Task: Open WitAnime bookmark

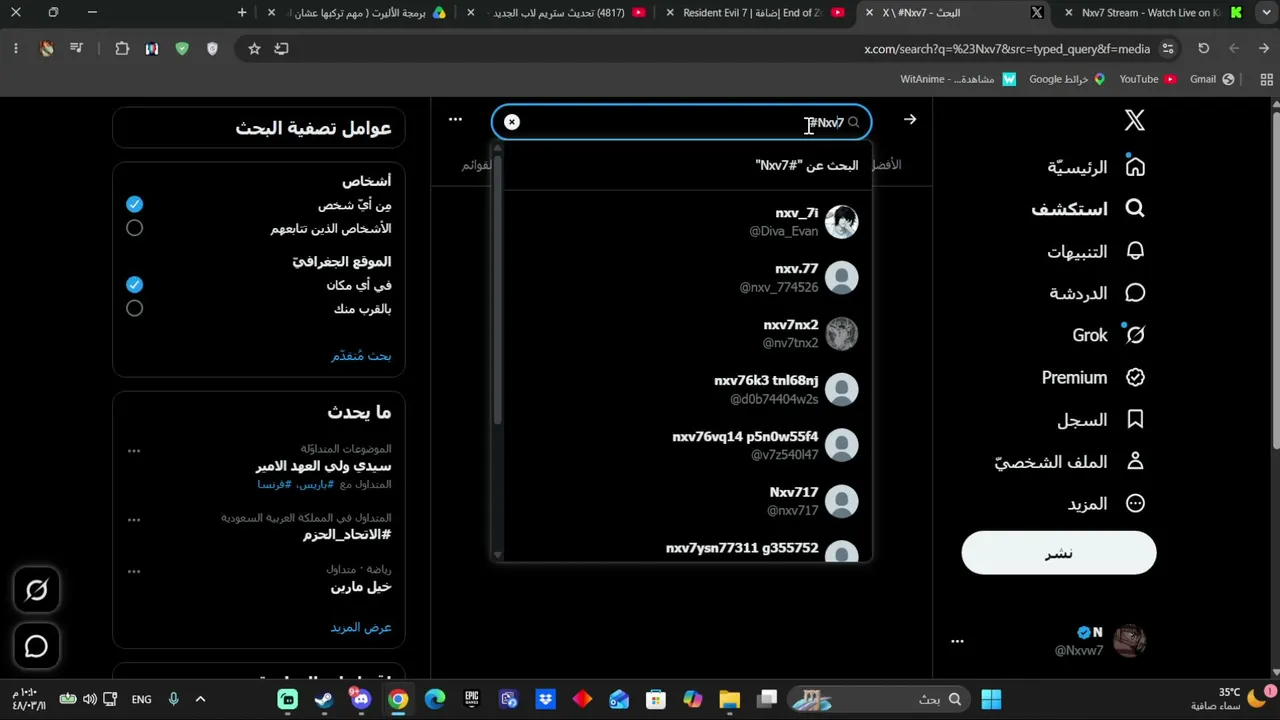Action: pos(958,79)
